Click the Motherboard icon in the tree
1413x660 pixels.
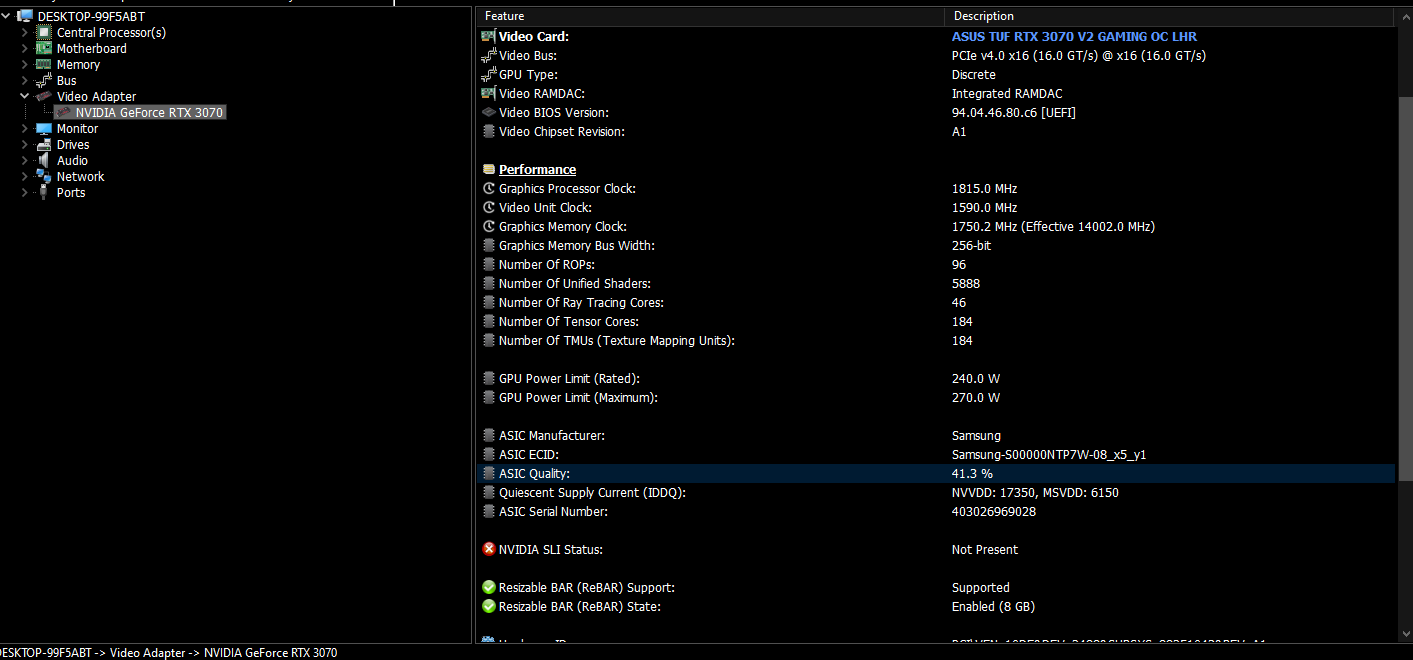tap(44, 48)
